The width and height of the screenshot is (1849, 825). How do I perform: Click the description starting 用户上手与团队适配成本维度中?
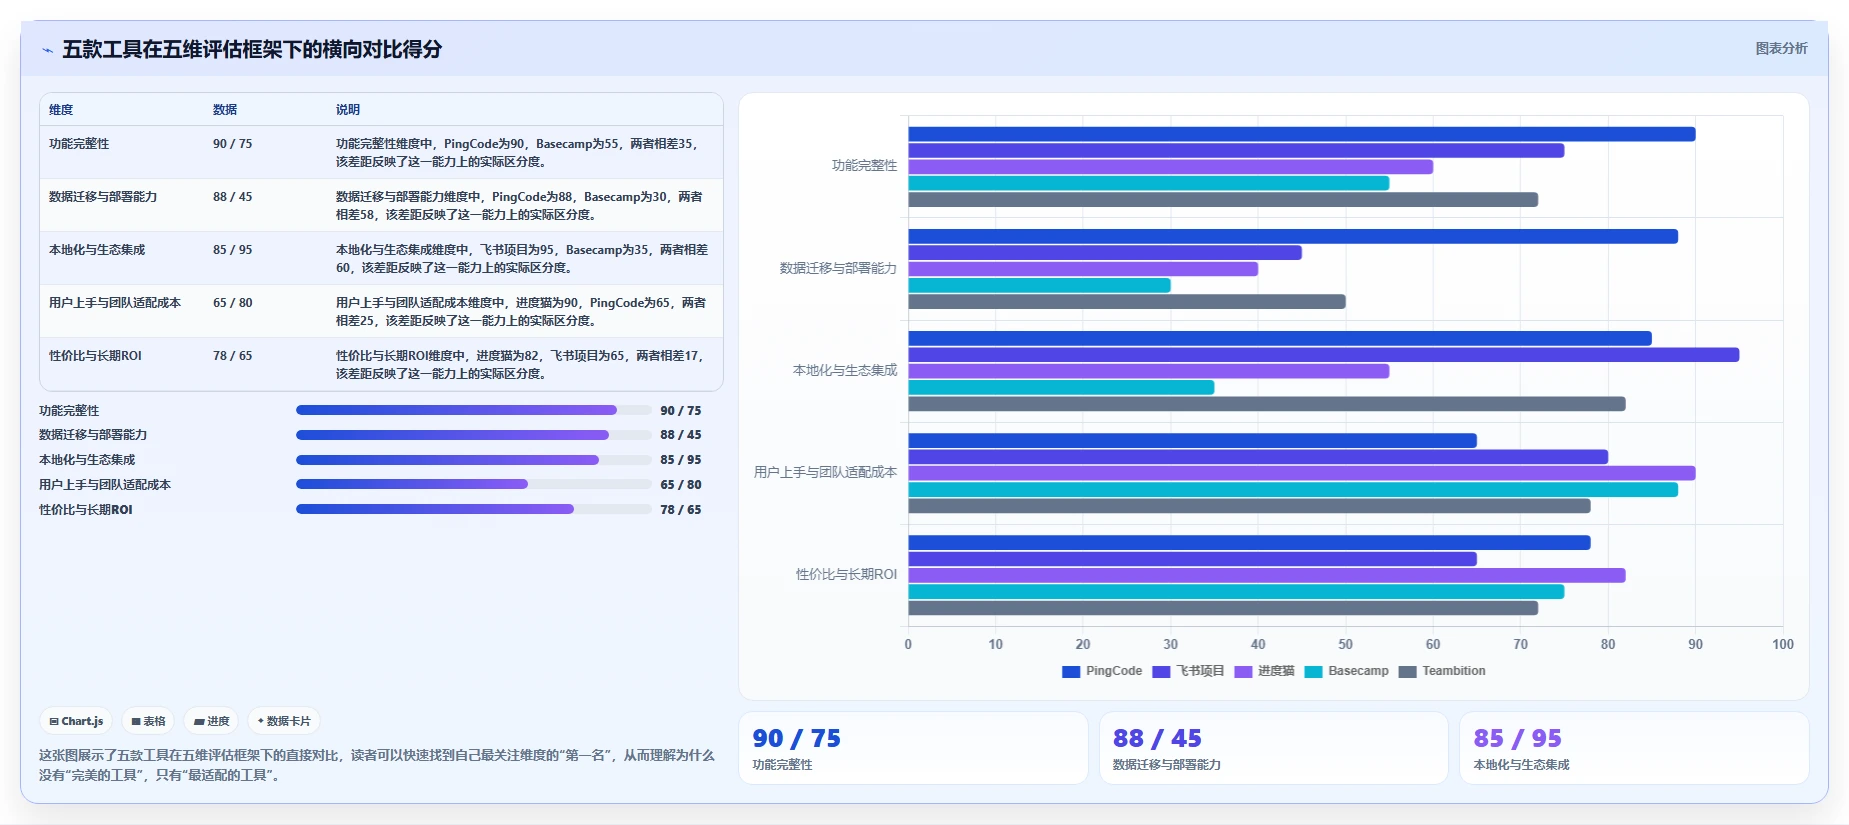pyautogui.click(x=521, y=312)
